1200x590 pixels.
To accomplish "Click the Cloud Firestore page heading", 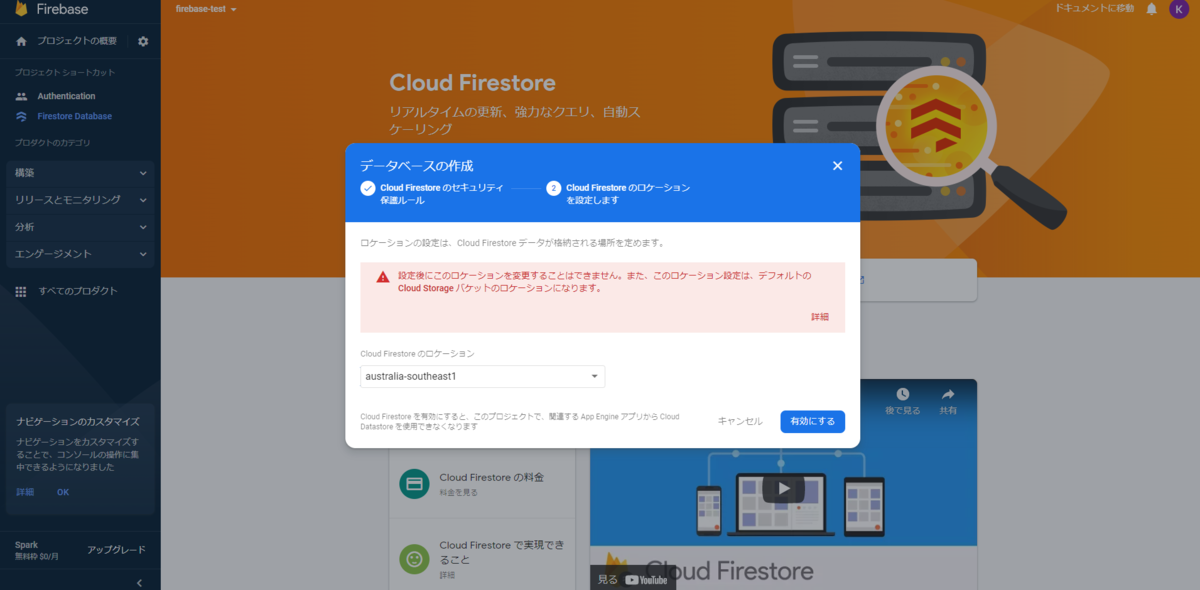I will coord(472,82).
